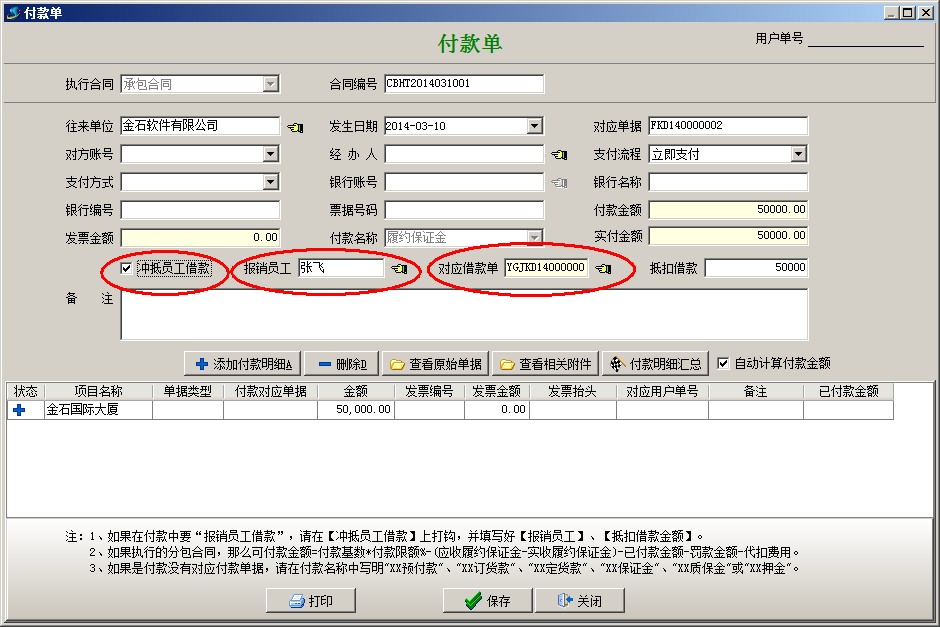Open the 对方账号 dropdown list

tap(270, 154)
